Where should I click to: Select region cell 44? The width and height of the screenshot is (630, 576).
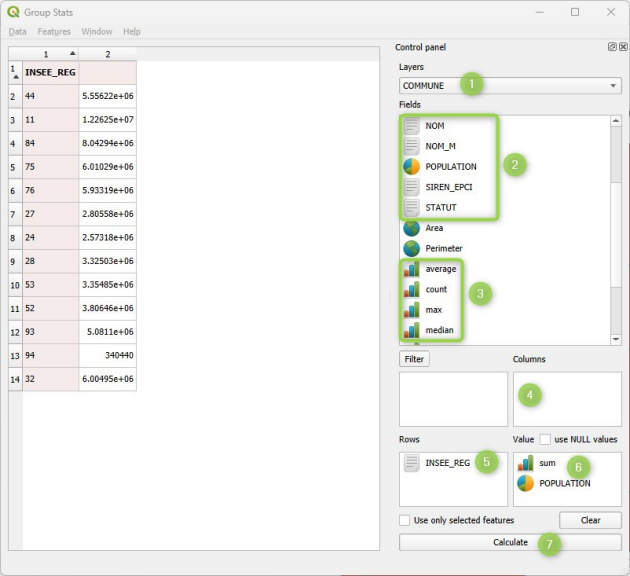click(x=51, y=96)
